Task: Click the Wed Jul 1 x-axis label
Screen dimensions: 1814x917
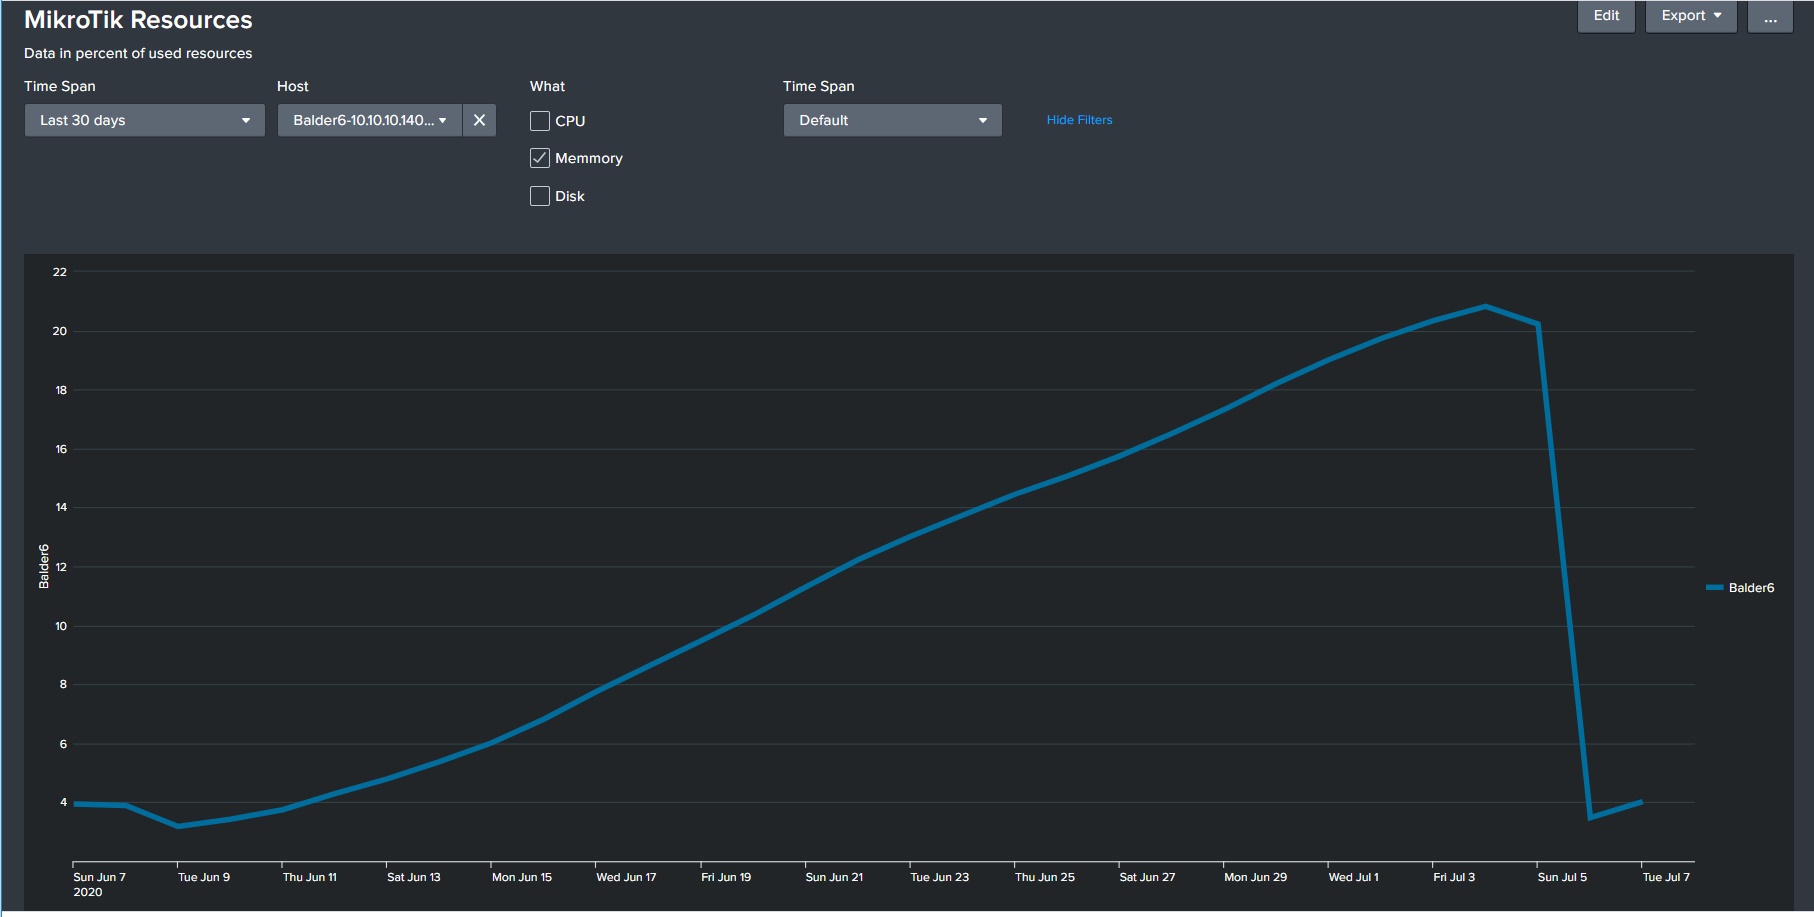Action: [1354, 877]
